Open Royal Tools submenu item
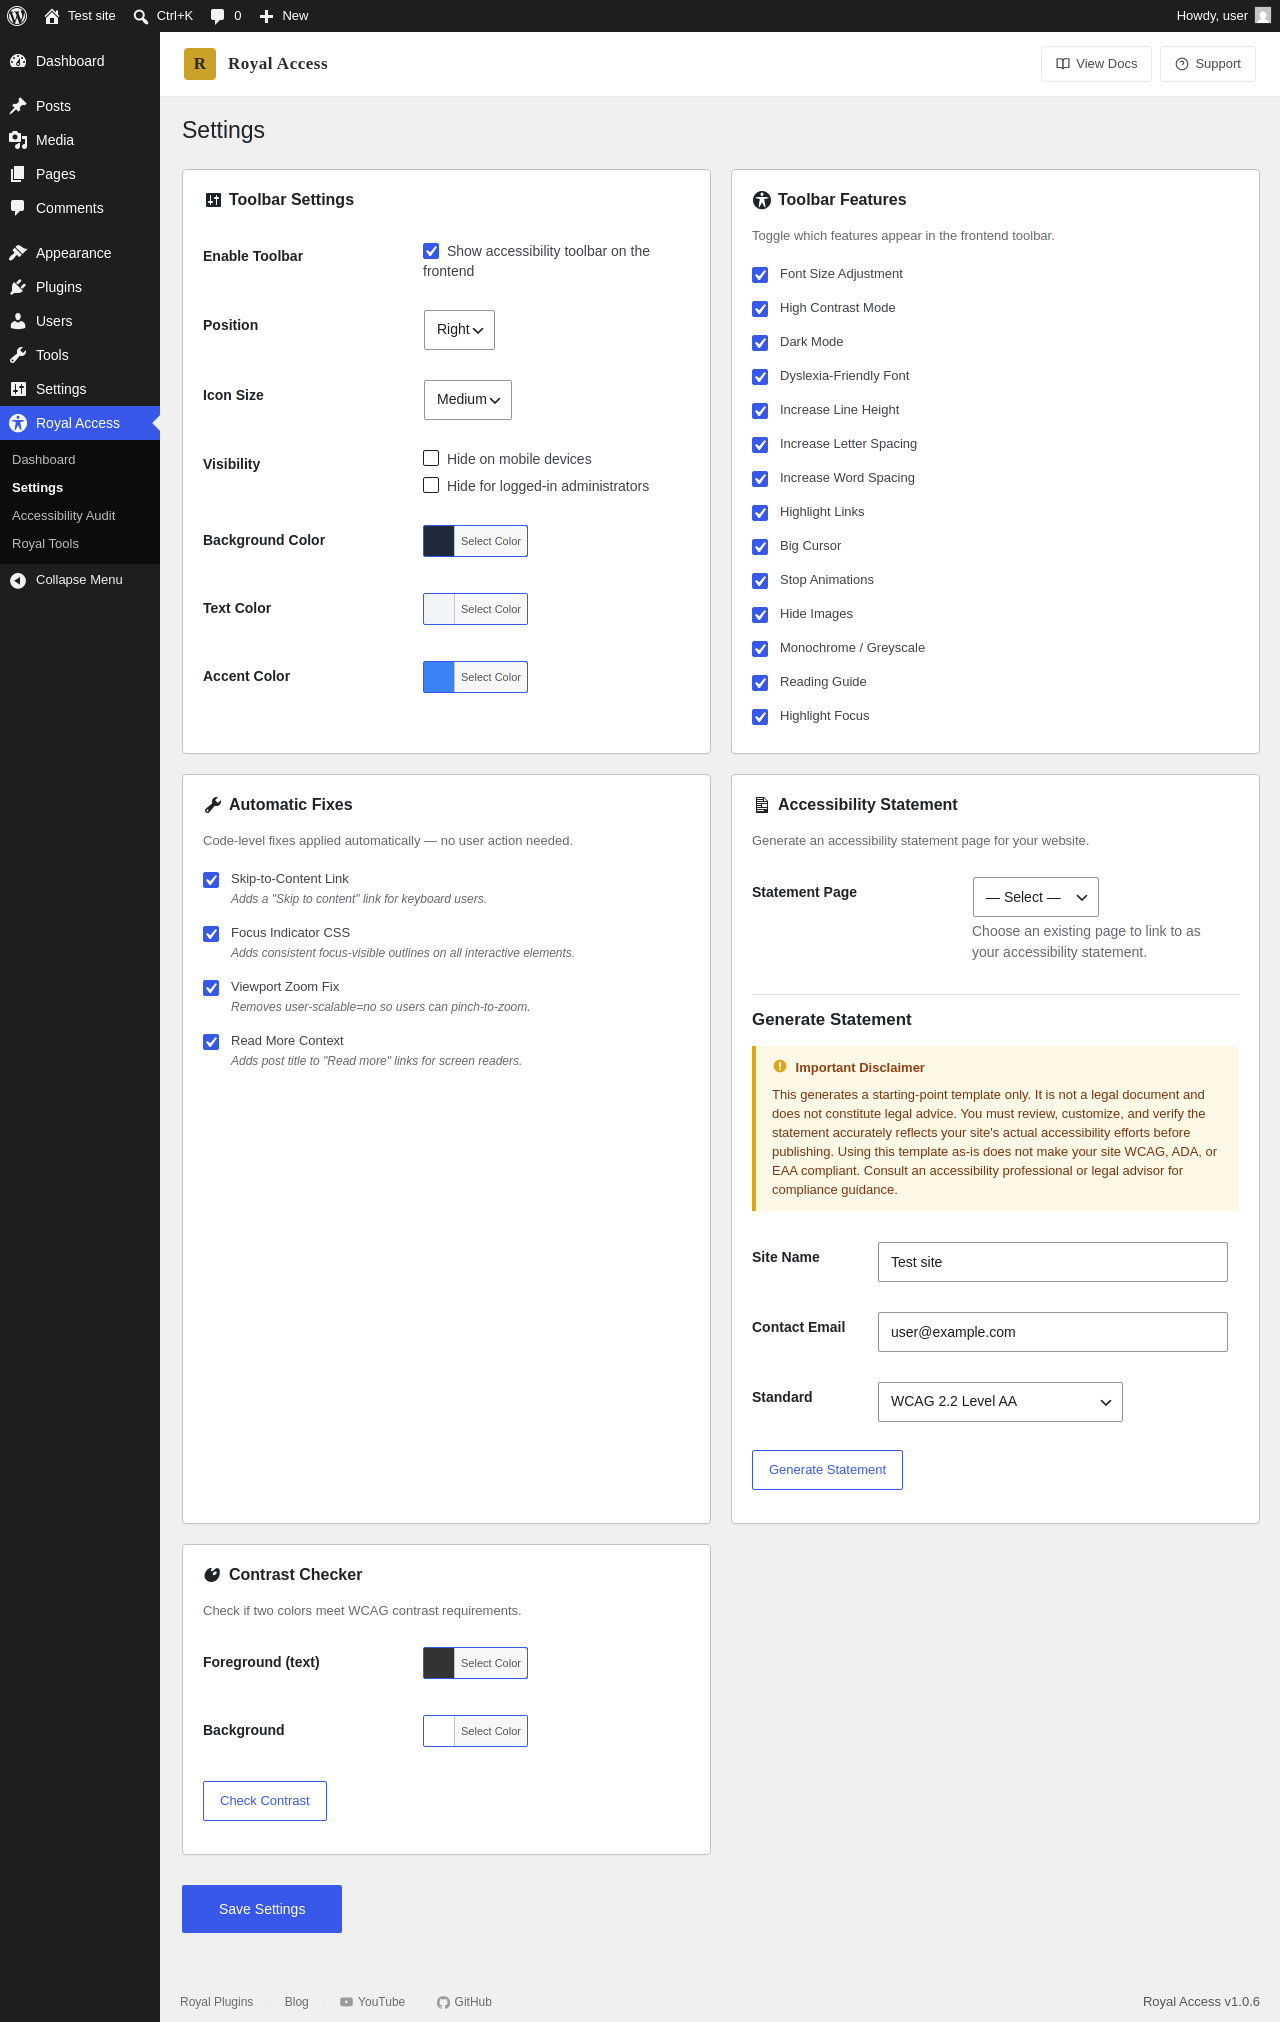Viewport: 1280px width, 2022px height. pos(45,544)
